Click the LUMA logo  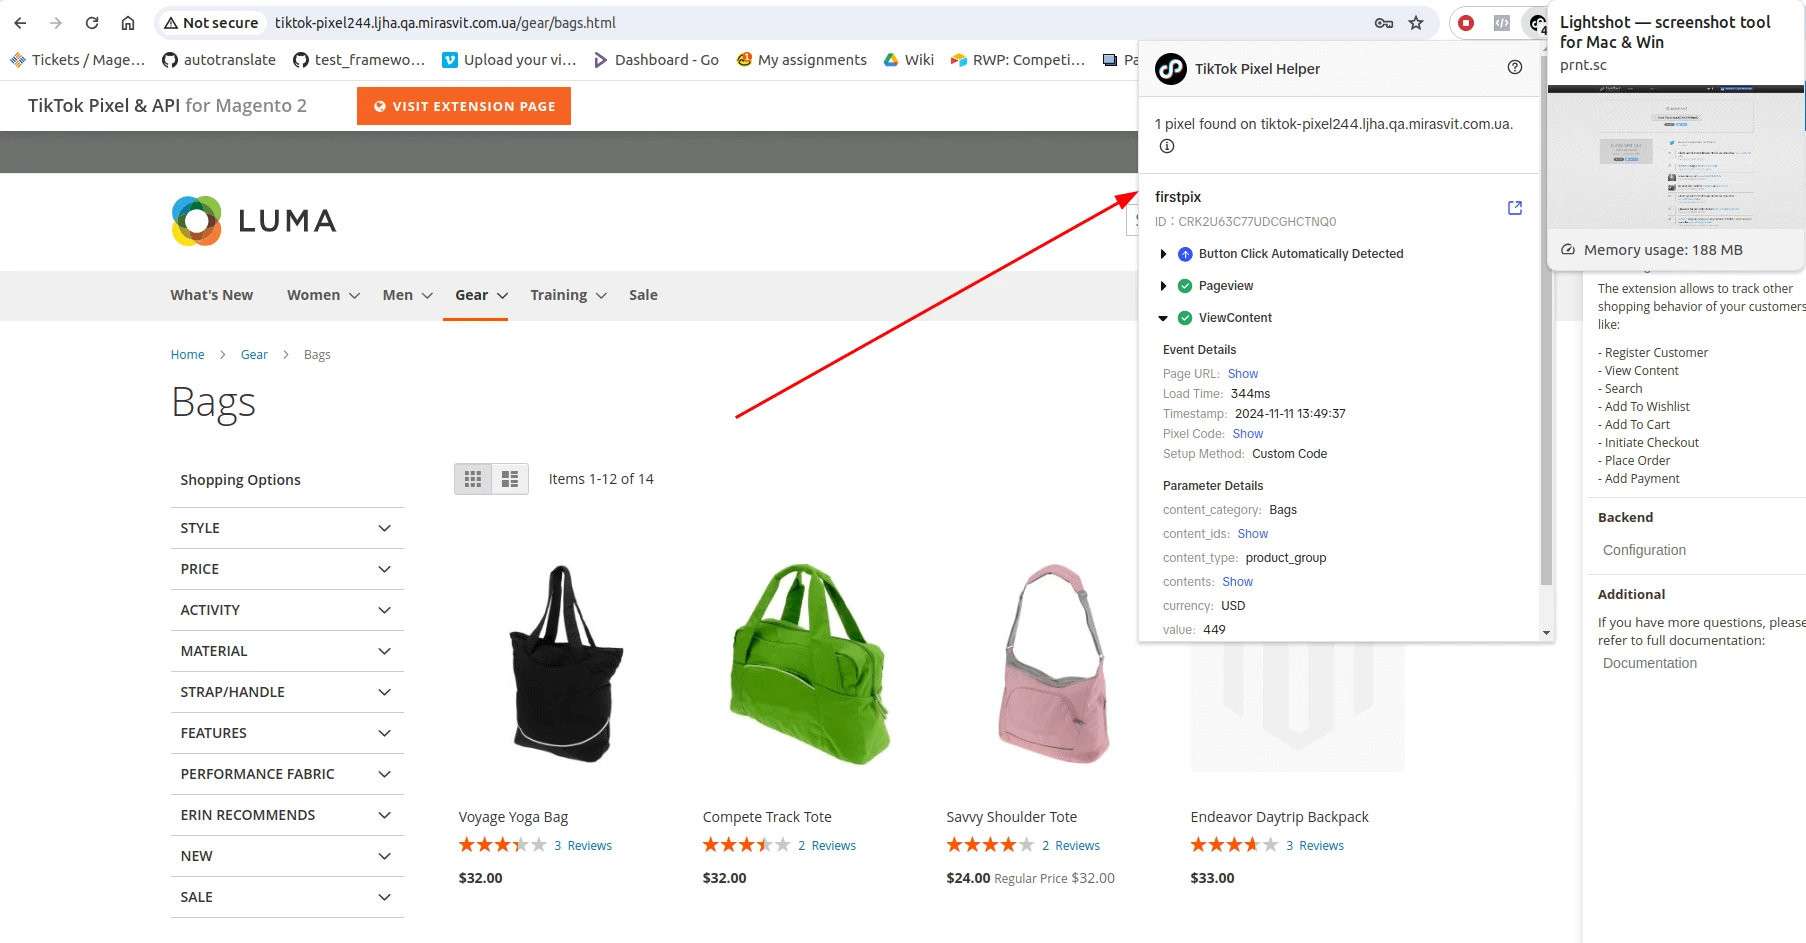click(254, 221)
